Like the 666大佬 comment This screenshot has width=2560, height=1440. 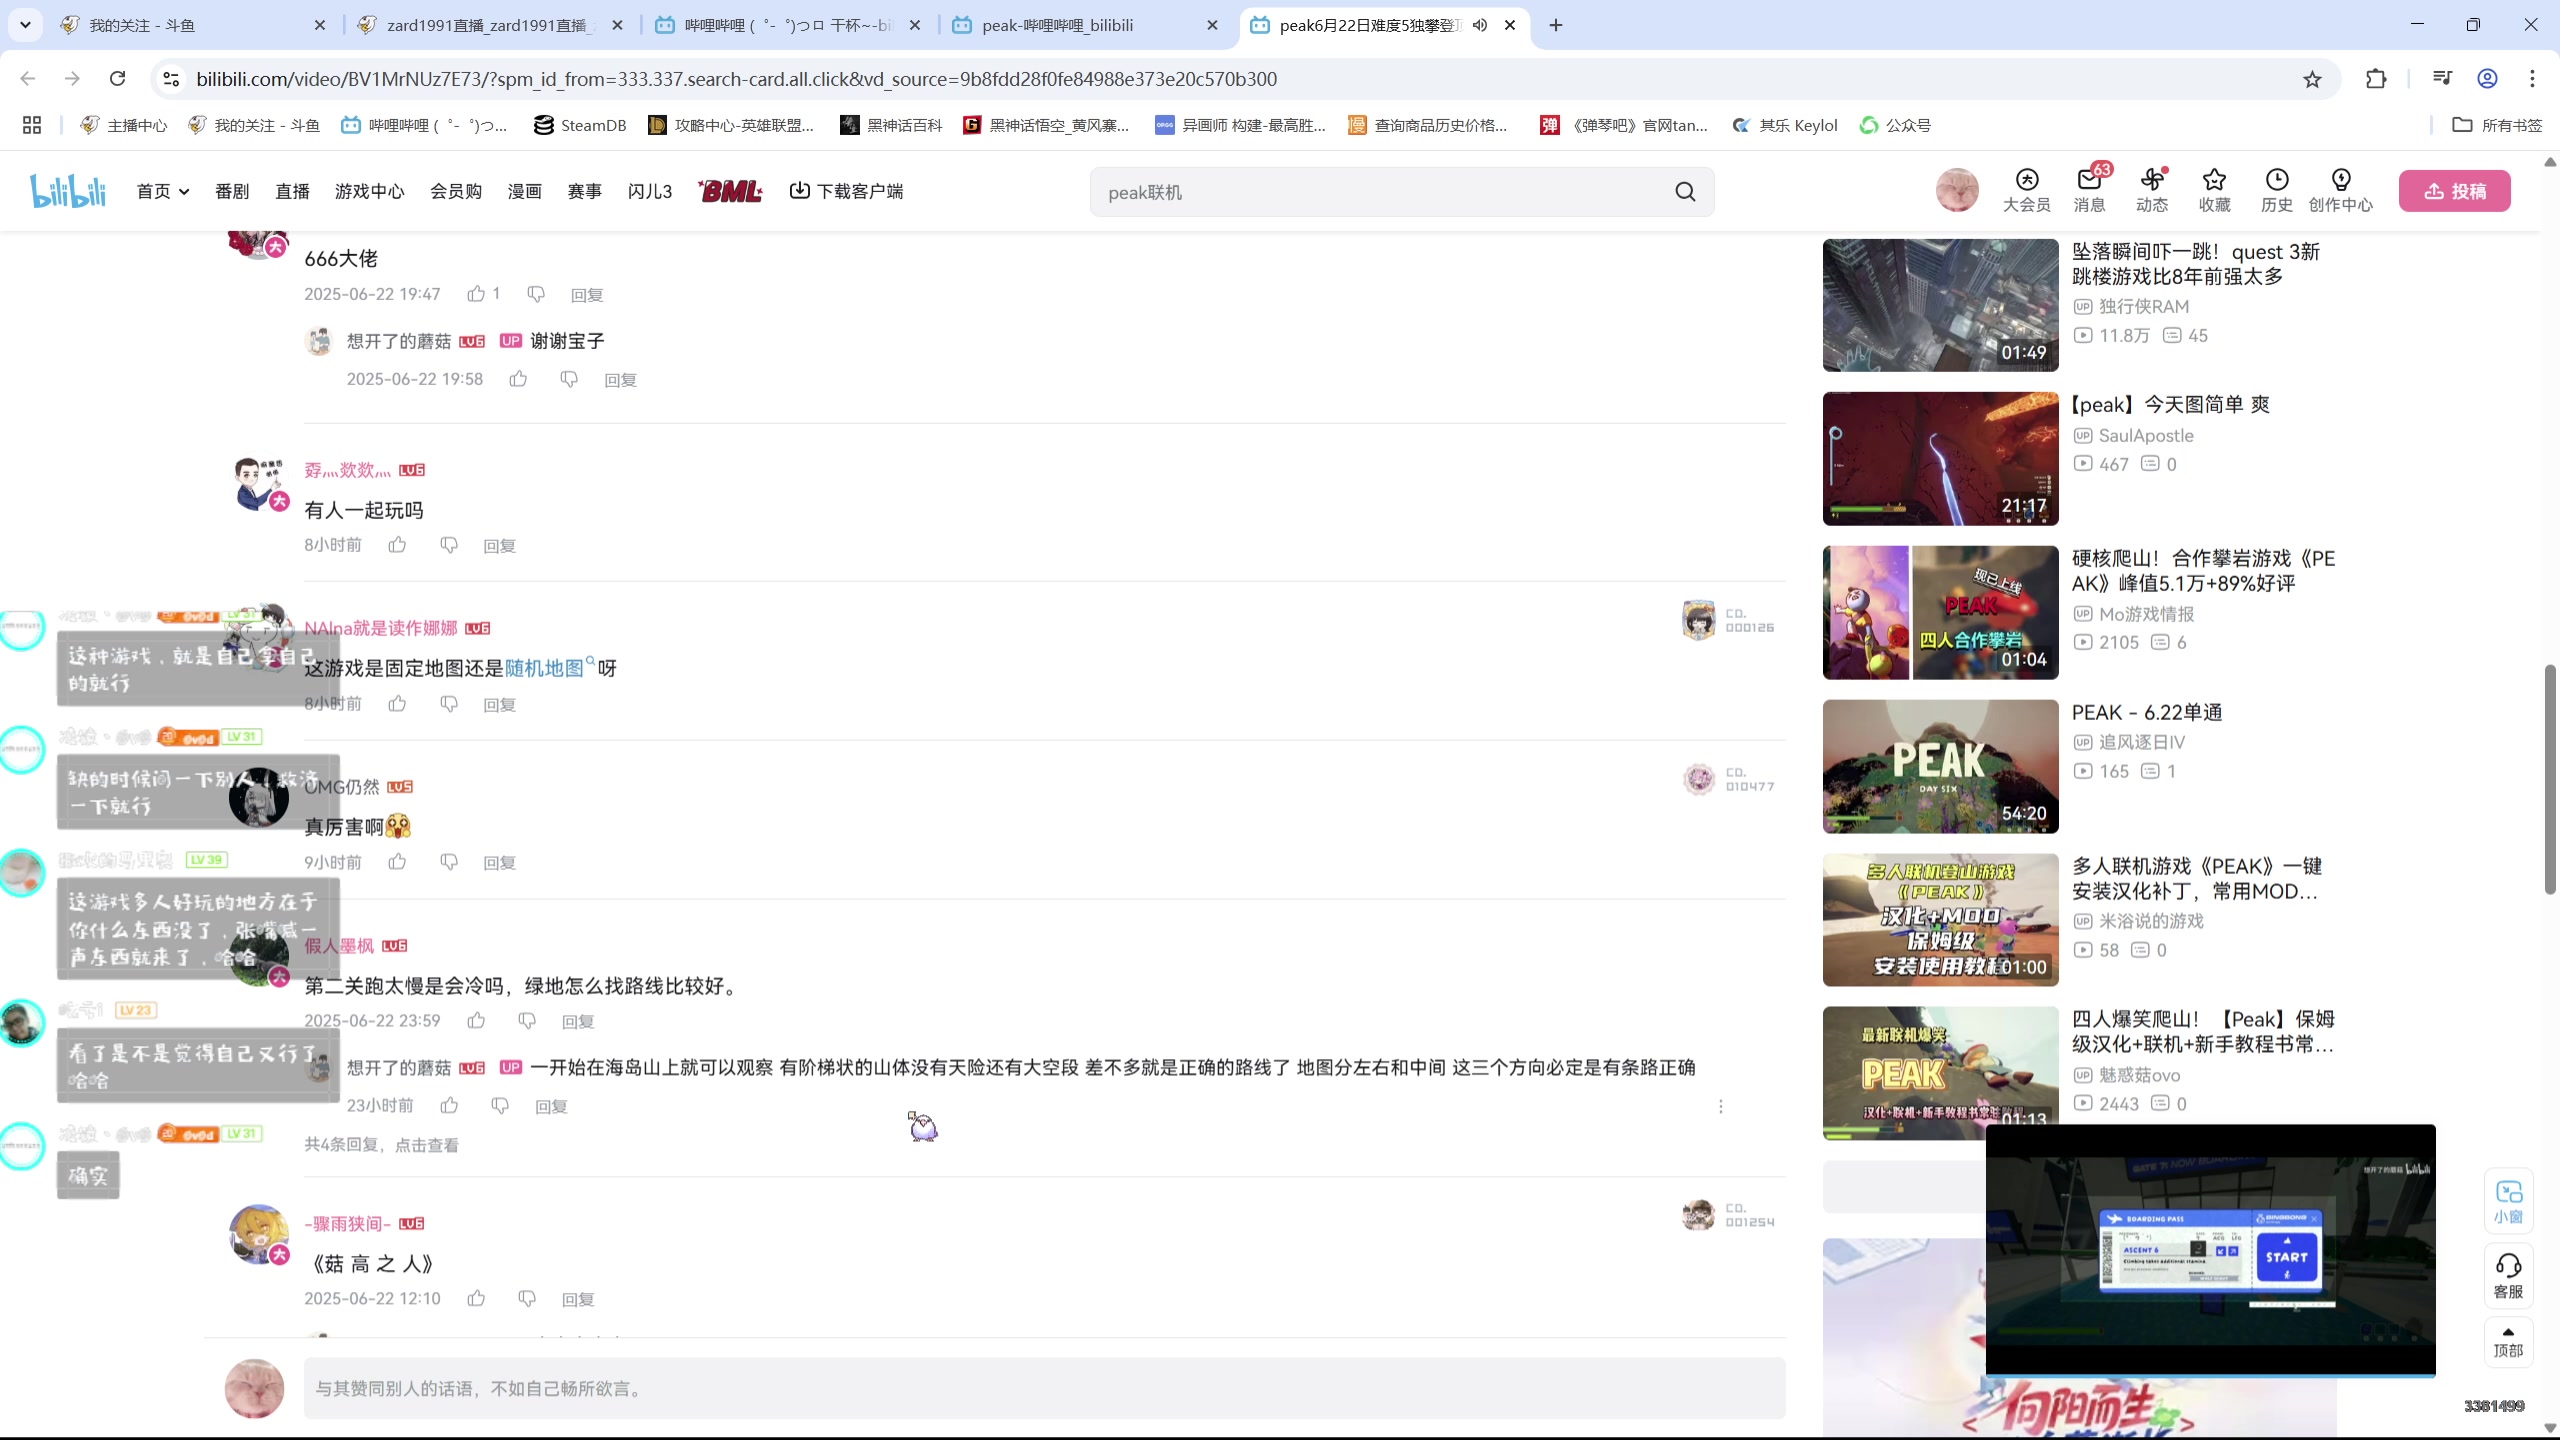pos(476,294)
